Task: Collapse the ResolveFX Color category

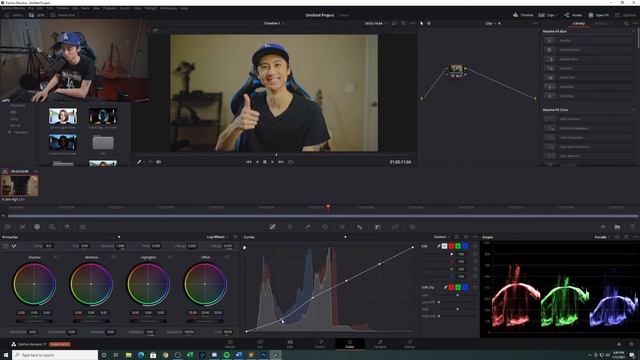Action: [x=634, y=110]
